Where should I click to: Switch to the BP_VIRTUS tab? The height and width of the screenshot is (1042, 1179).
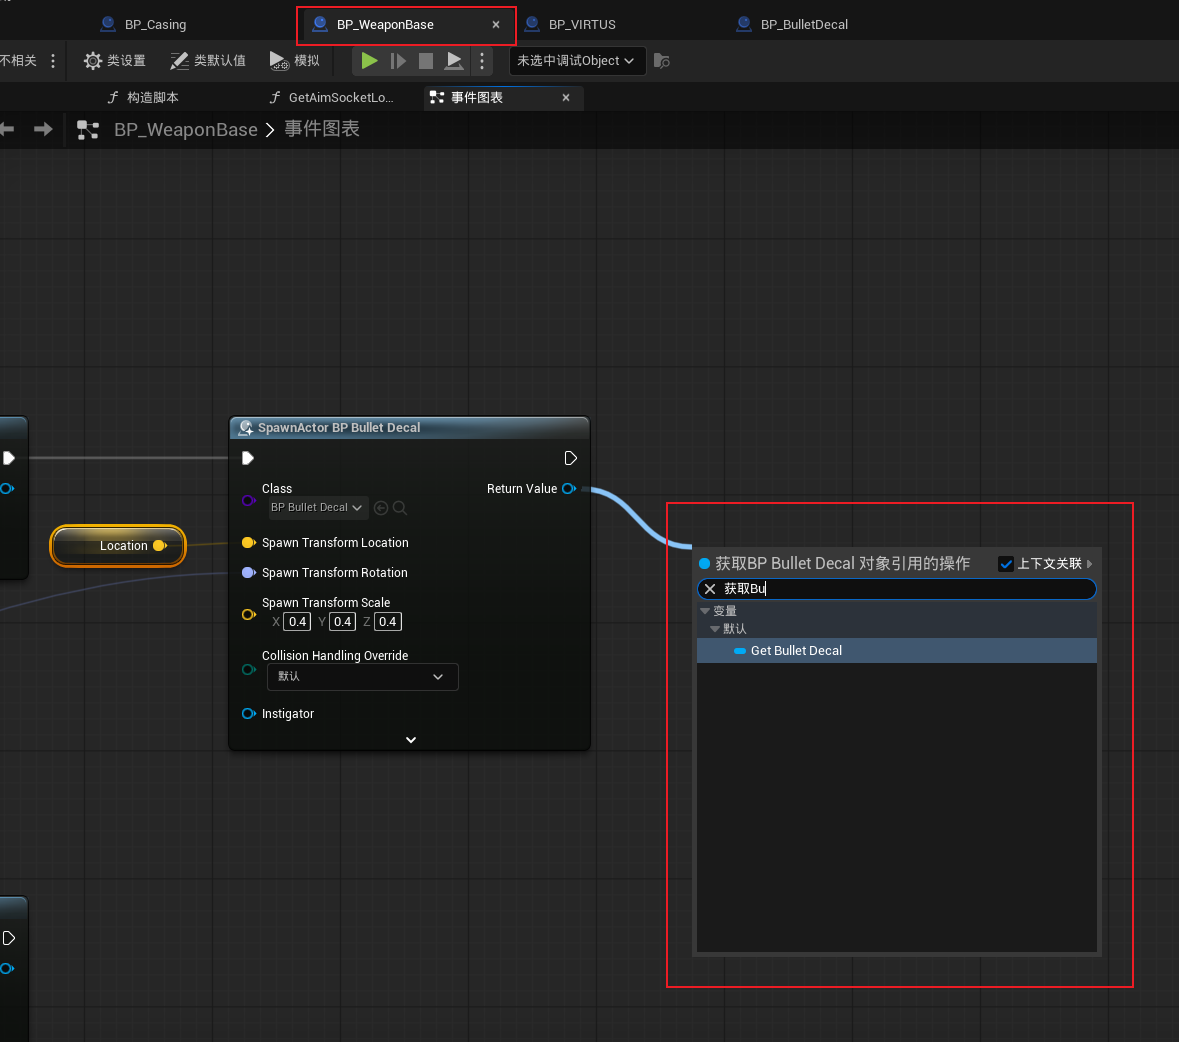(570, 24)
